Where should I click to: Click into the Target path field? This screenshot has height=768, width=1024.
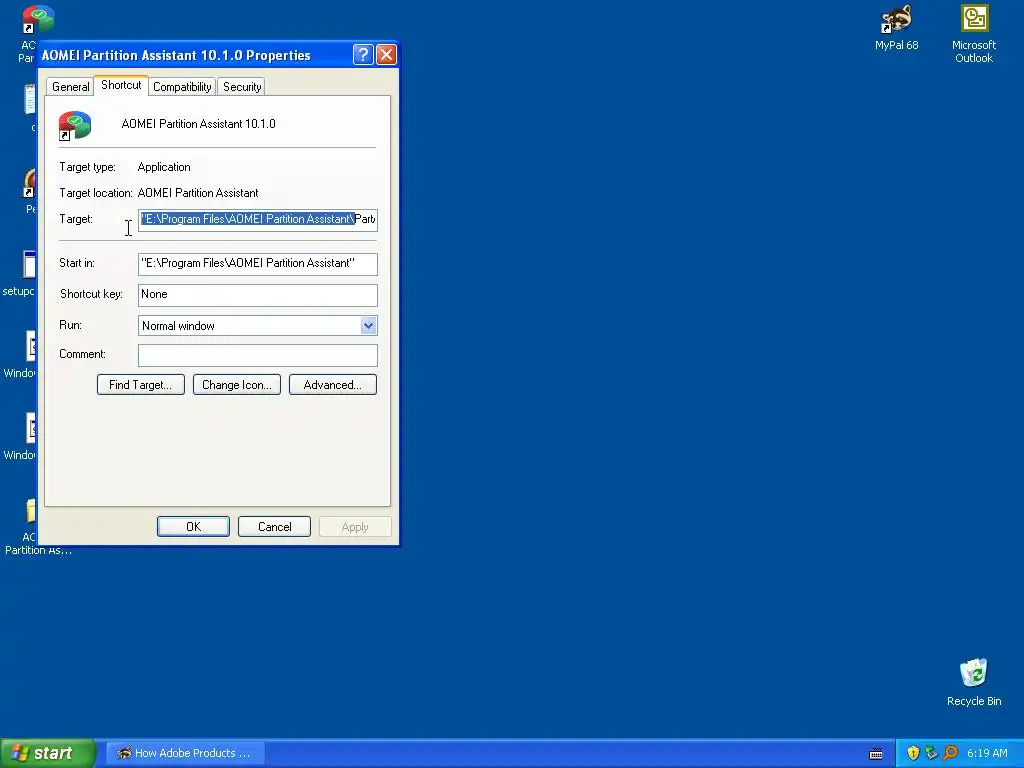[257, 219]
